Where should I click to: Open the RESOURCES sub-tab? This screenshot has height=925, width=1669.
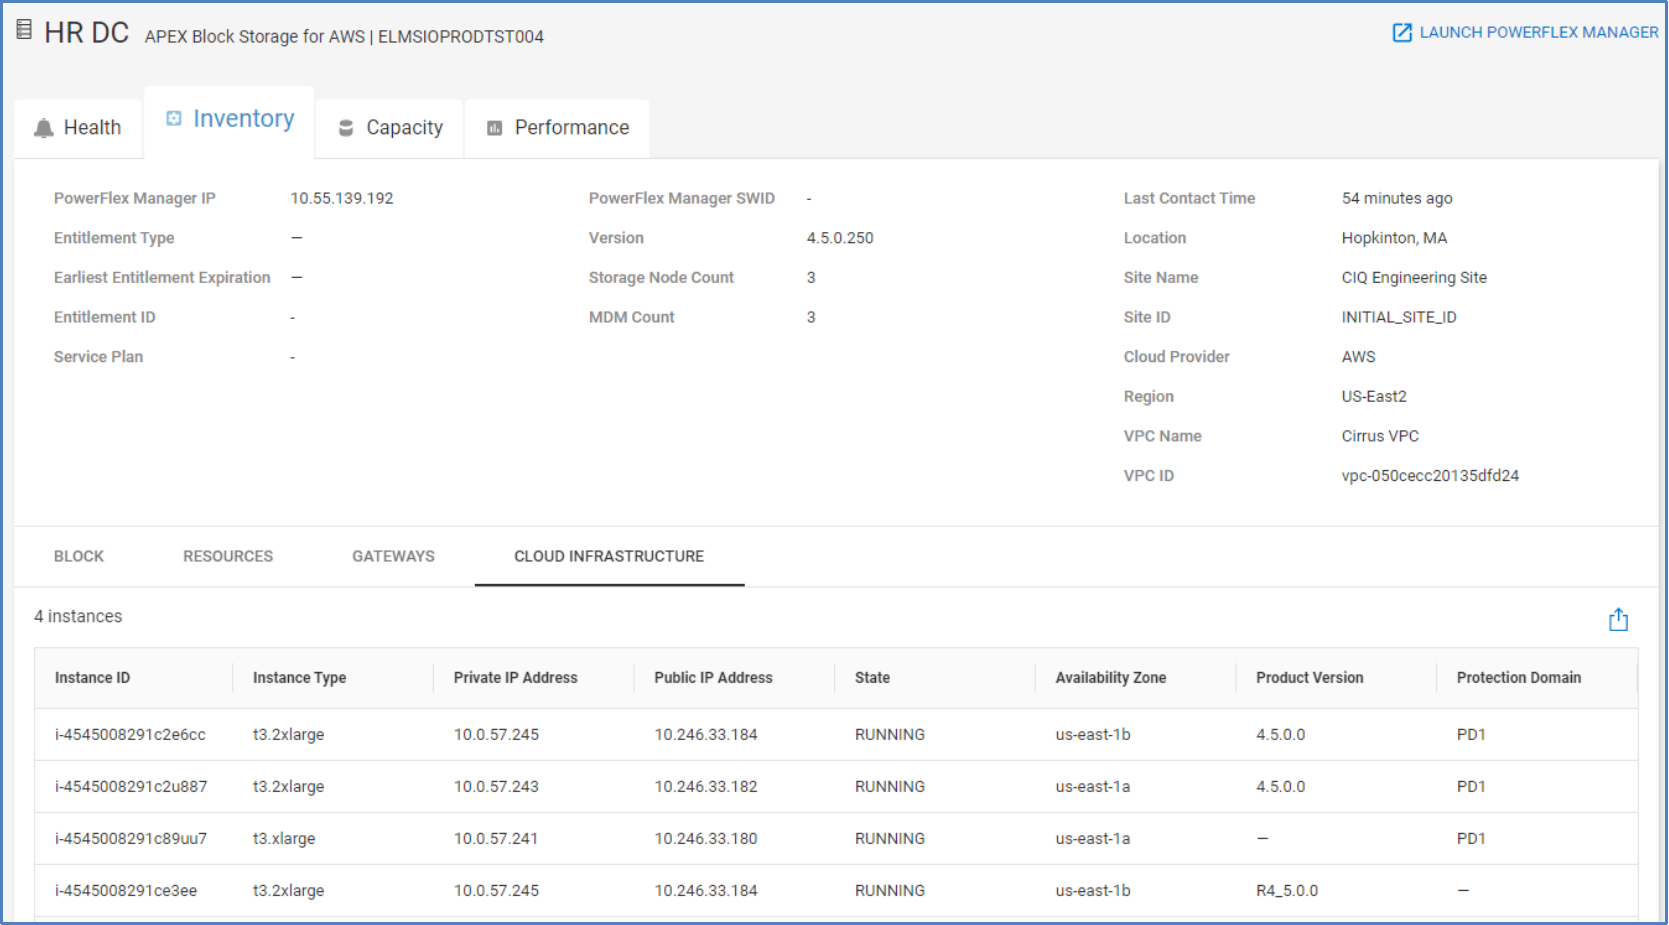[228, 556]
